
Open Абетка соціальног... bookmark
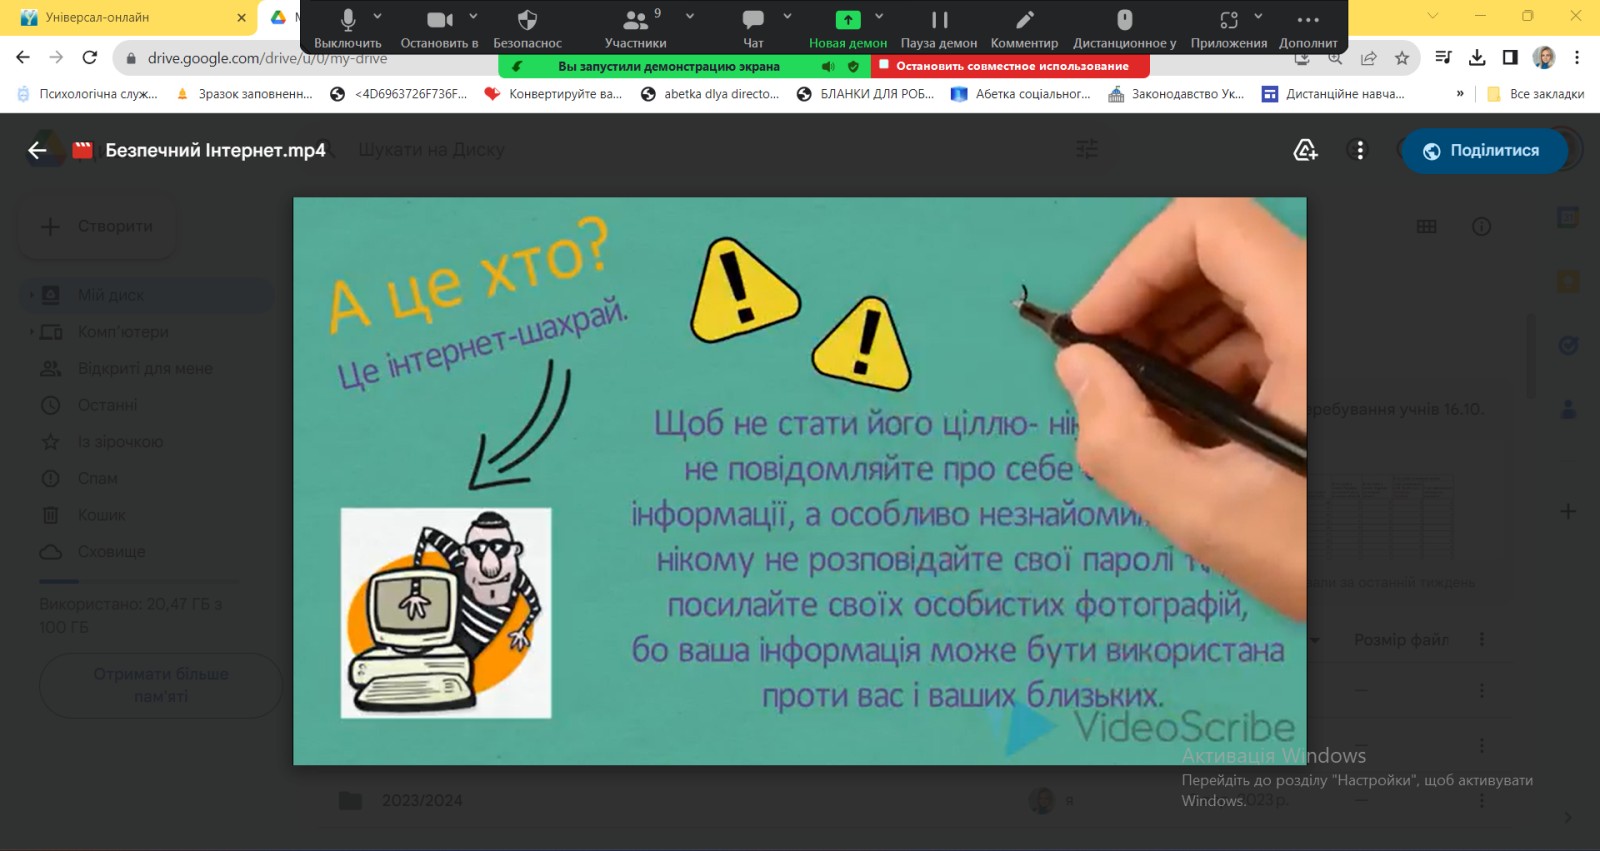click(x=1021, y=94)
